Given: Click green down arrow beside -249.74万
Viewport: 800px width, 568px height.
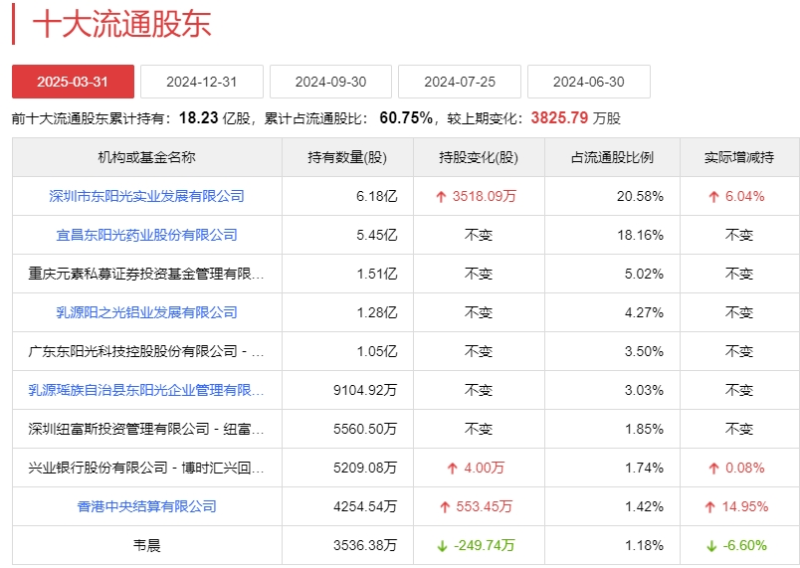Looking at the screenshot, I should 441,545.
